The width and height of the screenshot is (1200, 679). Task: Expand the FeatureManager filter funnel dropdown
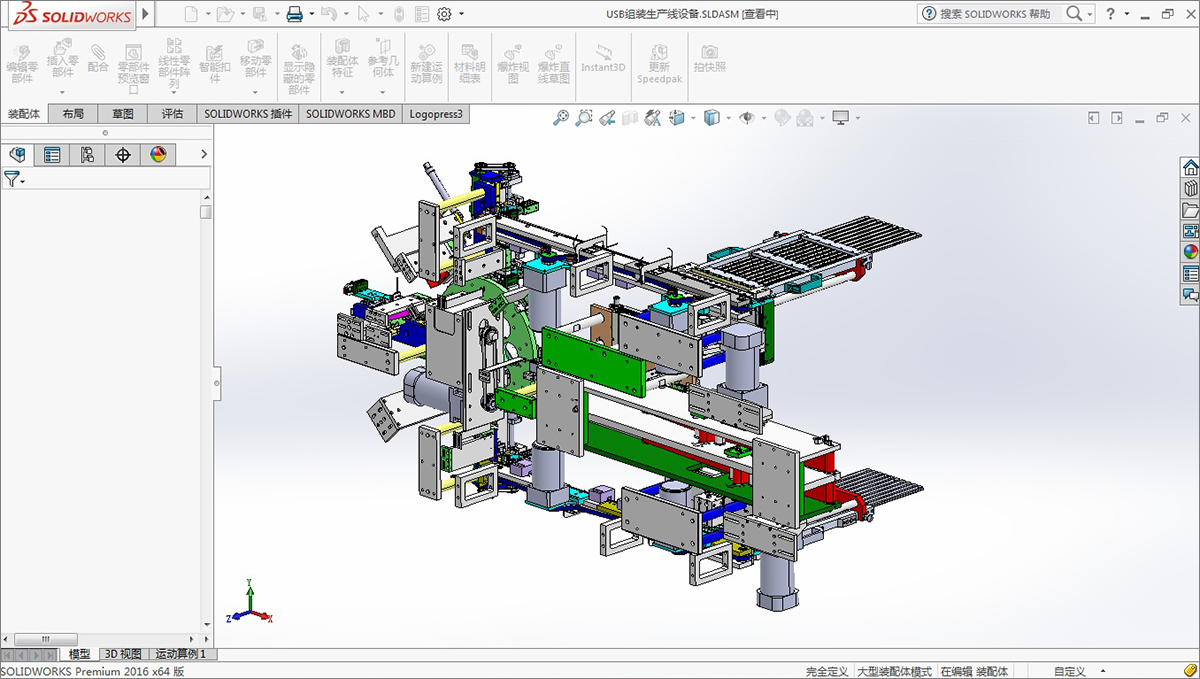[x=22, y=181]
